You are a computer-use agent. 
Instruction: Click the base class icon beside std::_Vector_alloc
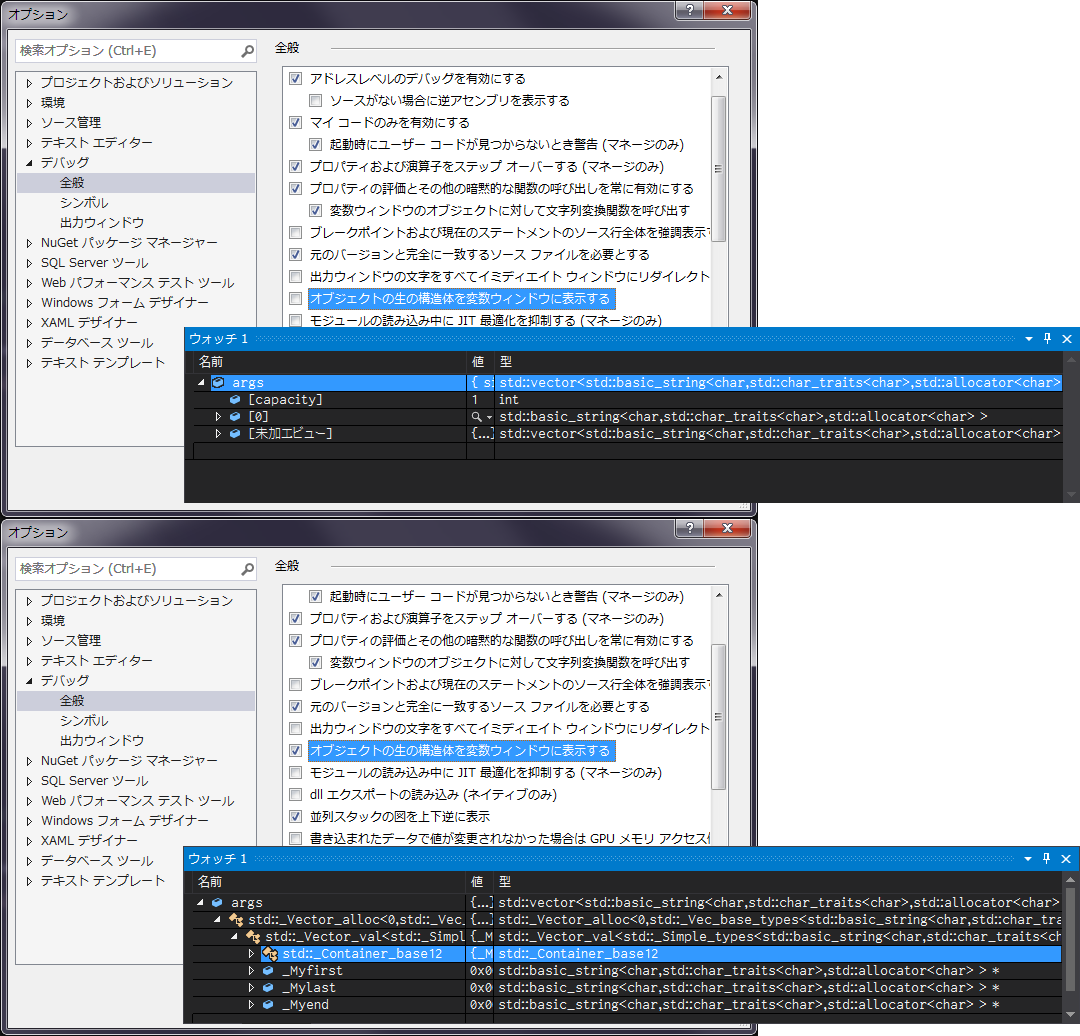point(235,919)
